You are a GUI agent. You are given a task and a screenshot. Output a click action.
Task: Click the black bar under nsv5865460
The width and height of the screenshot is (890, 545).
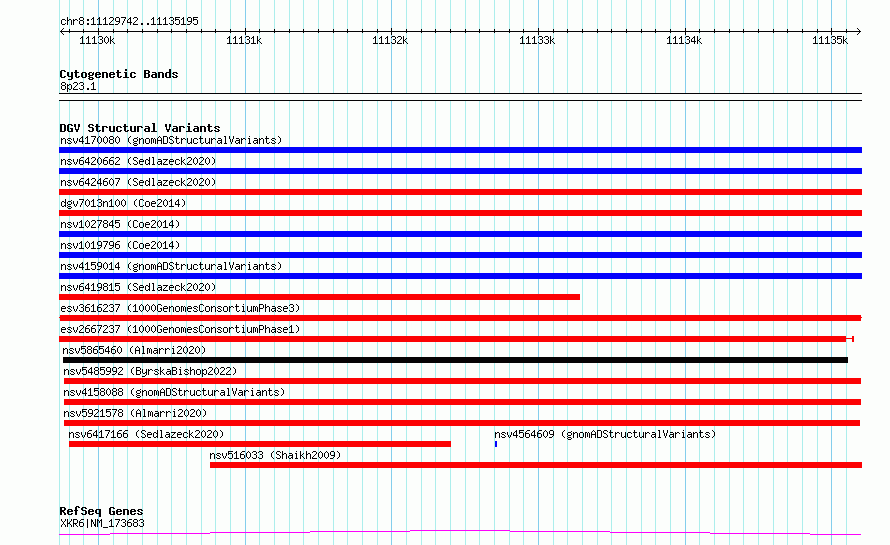(x=455, y=360)
